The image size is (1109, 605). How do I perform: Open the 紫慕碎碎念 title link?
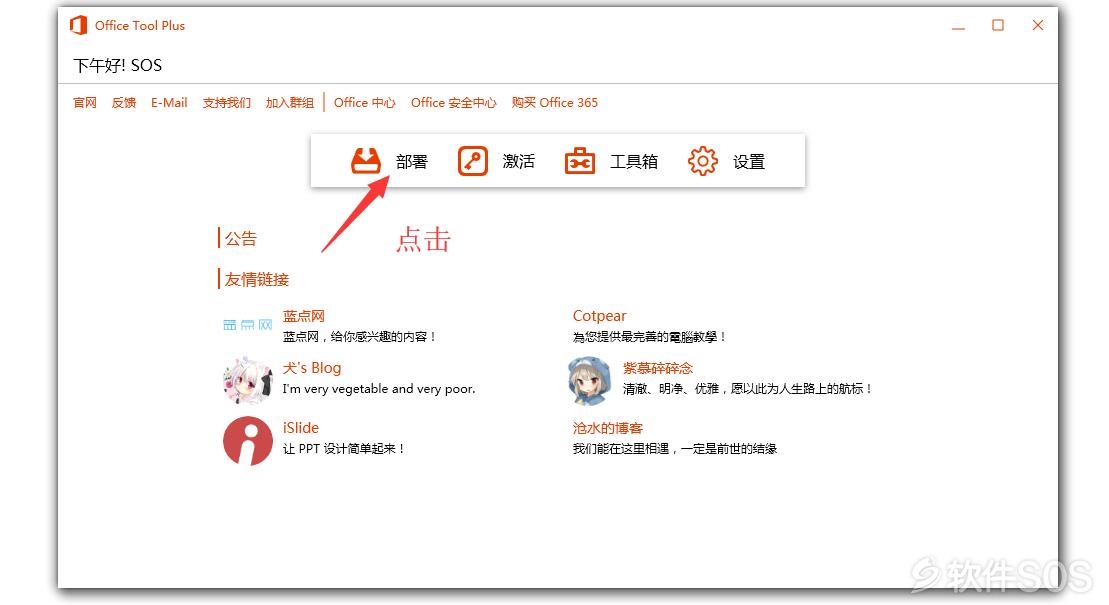(x=658, y=368)
